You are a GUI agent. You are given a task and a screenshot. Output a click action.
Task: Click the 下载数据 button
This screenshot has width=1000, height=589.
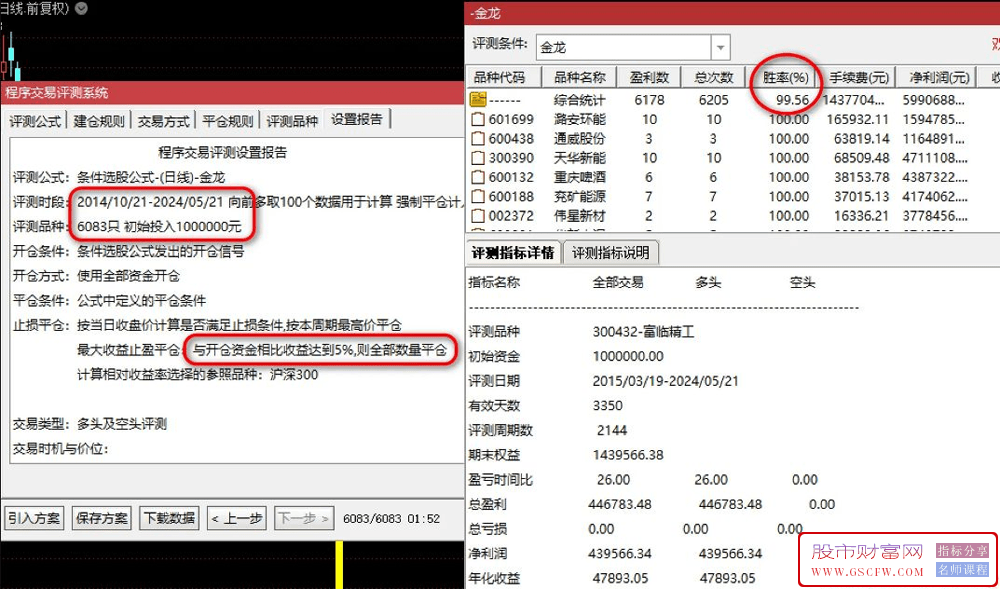[169, 518]
